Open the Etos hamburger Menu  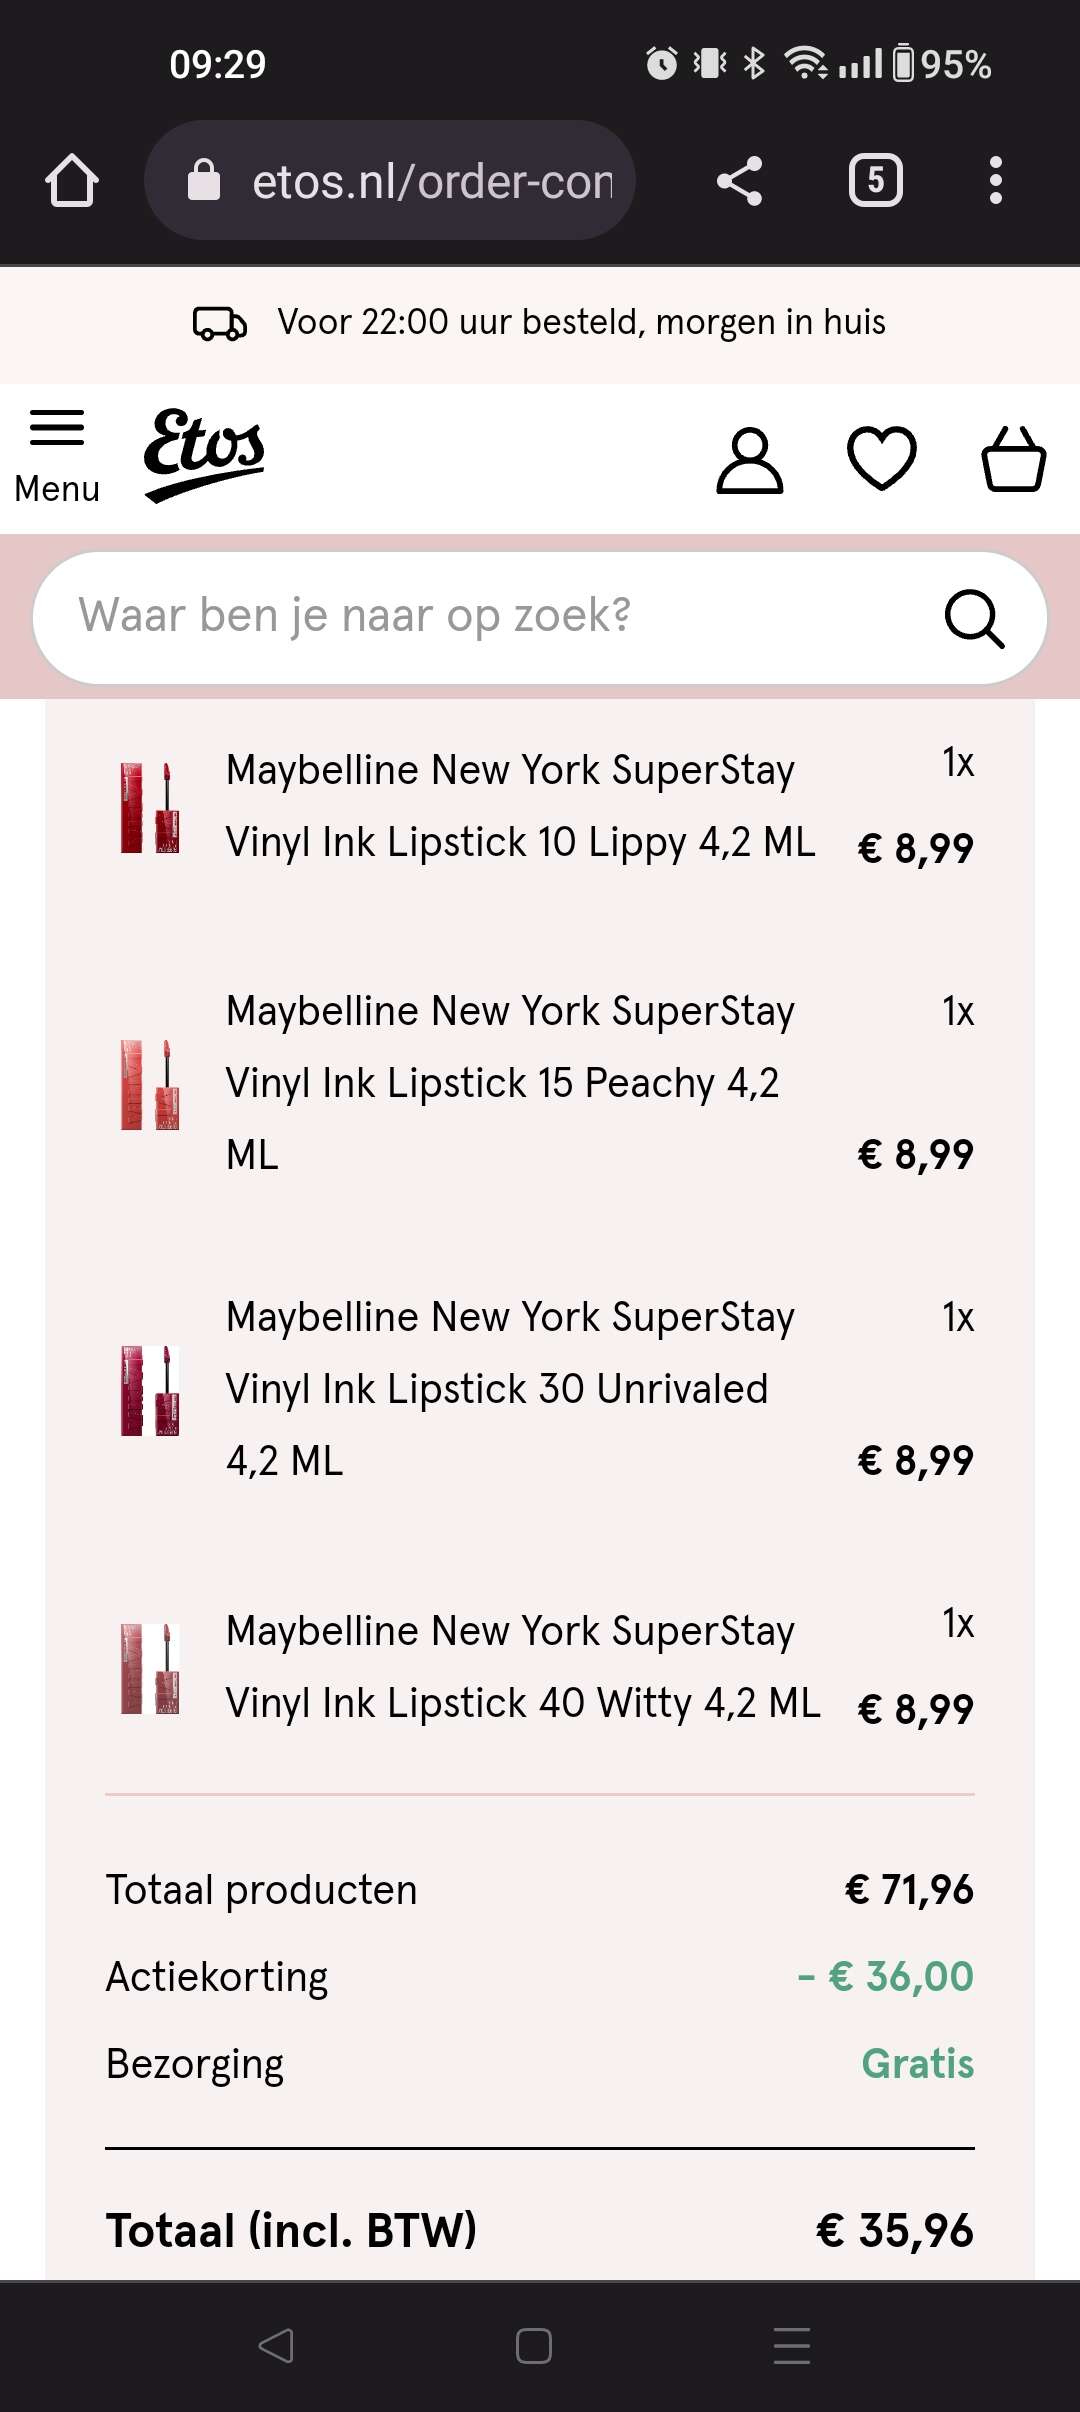pos(57,457)
